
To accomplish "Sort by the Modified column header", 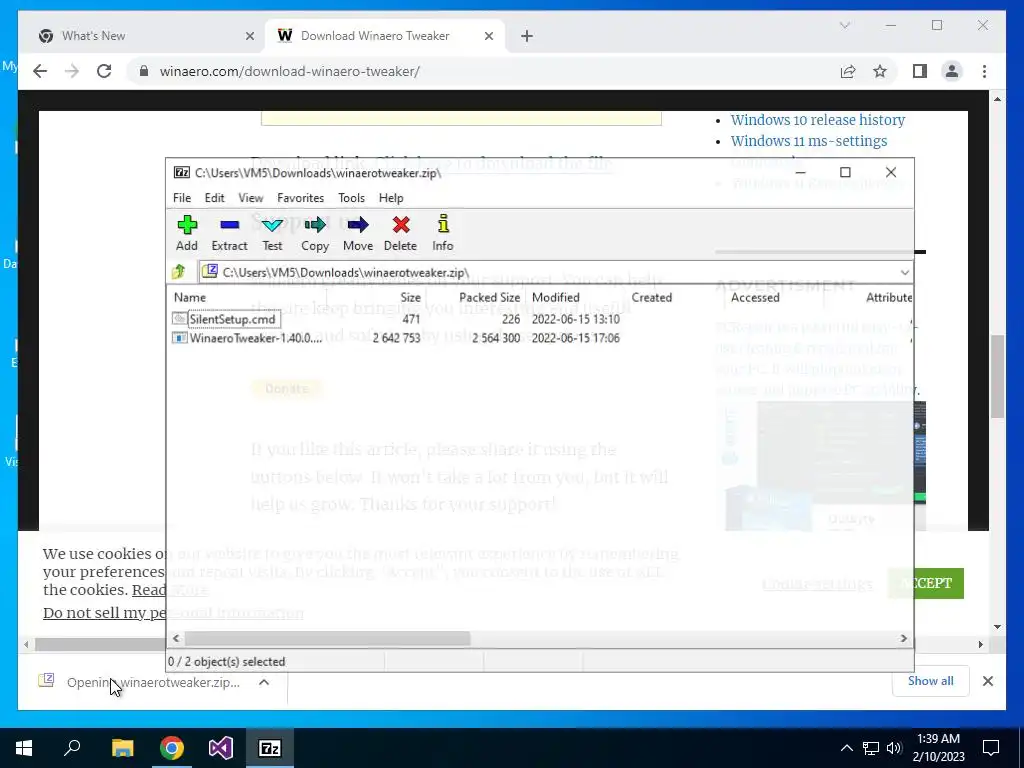I will click(556, 297).
